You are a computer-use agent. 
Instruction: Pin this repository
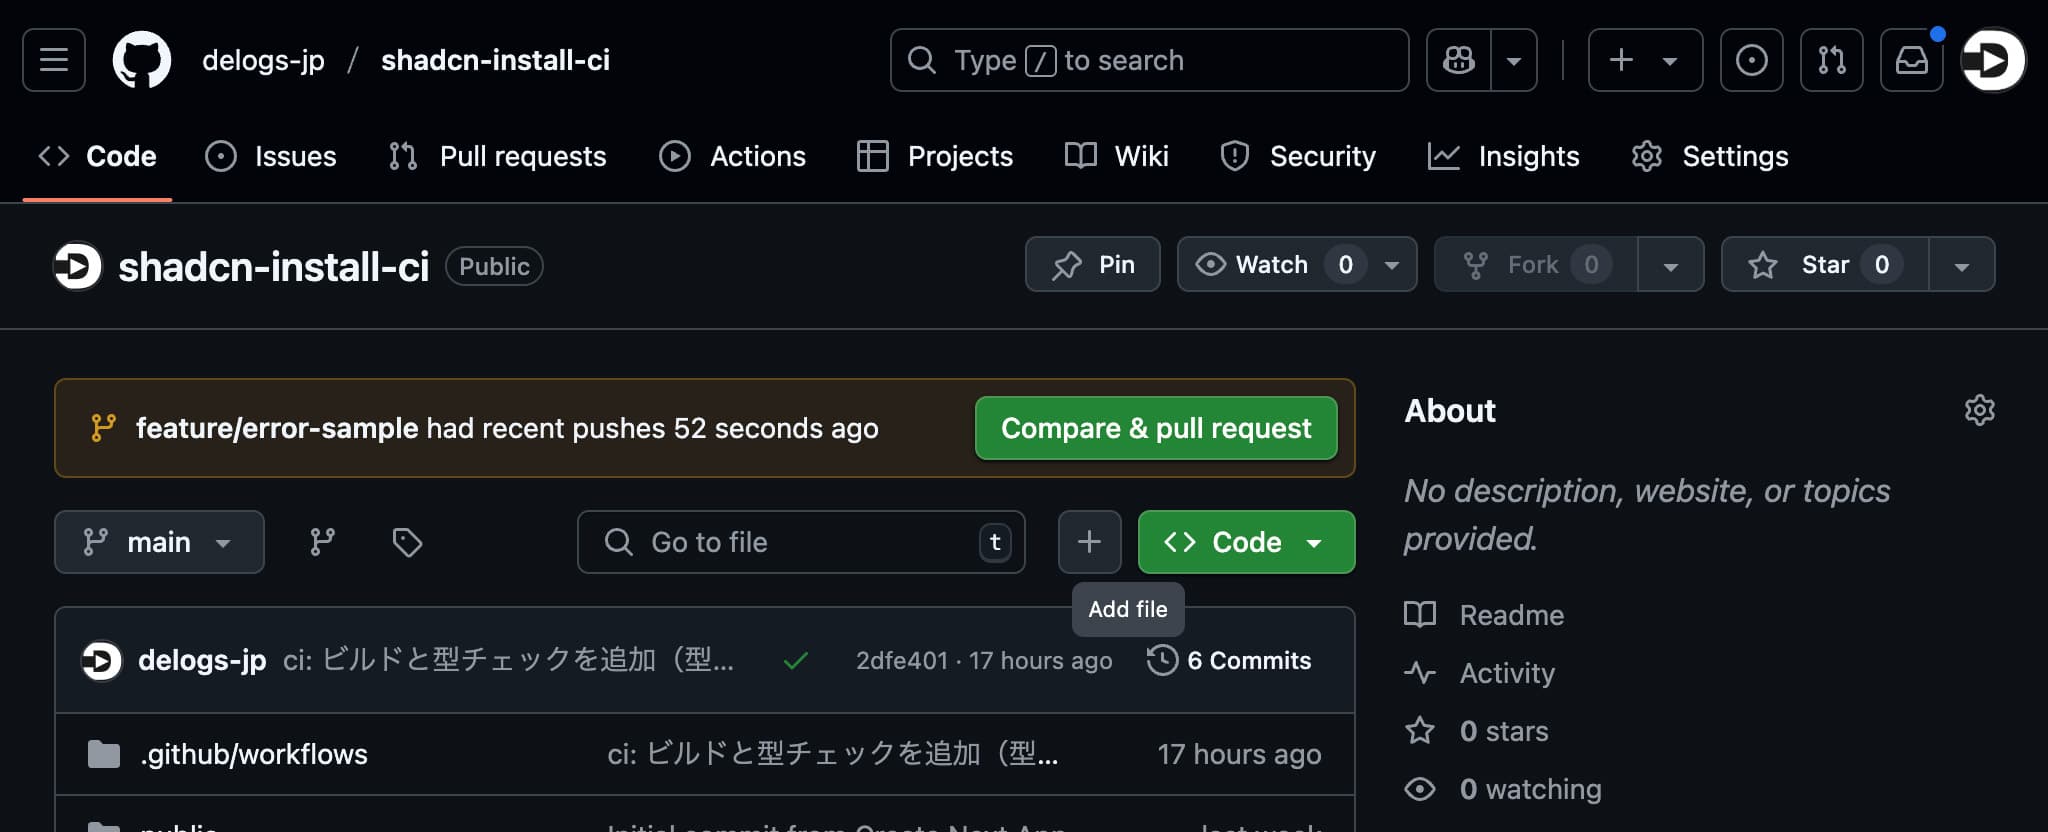[1093, 264]
